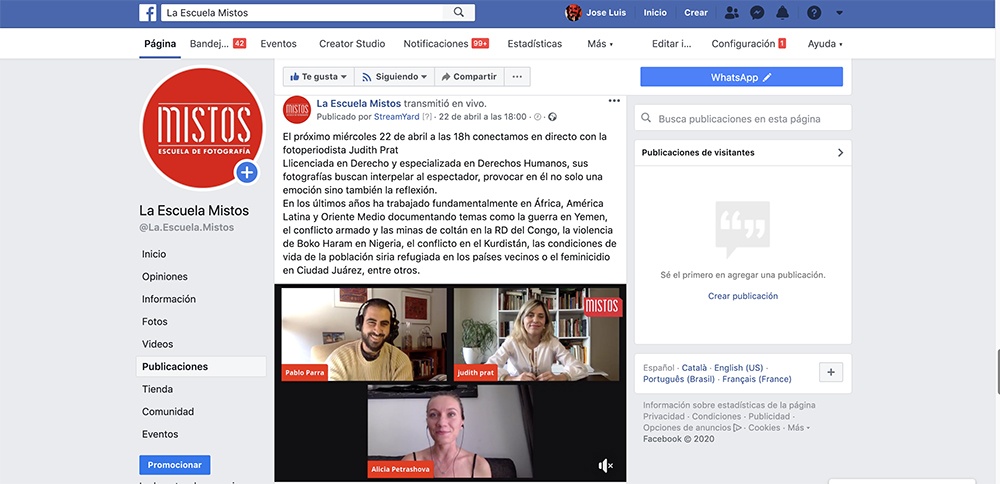
Task: Open page more-actions ellipsis button
Action: pos(517,77)
